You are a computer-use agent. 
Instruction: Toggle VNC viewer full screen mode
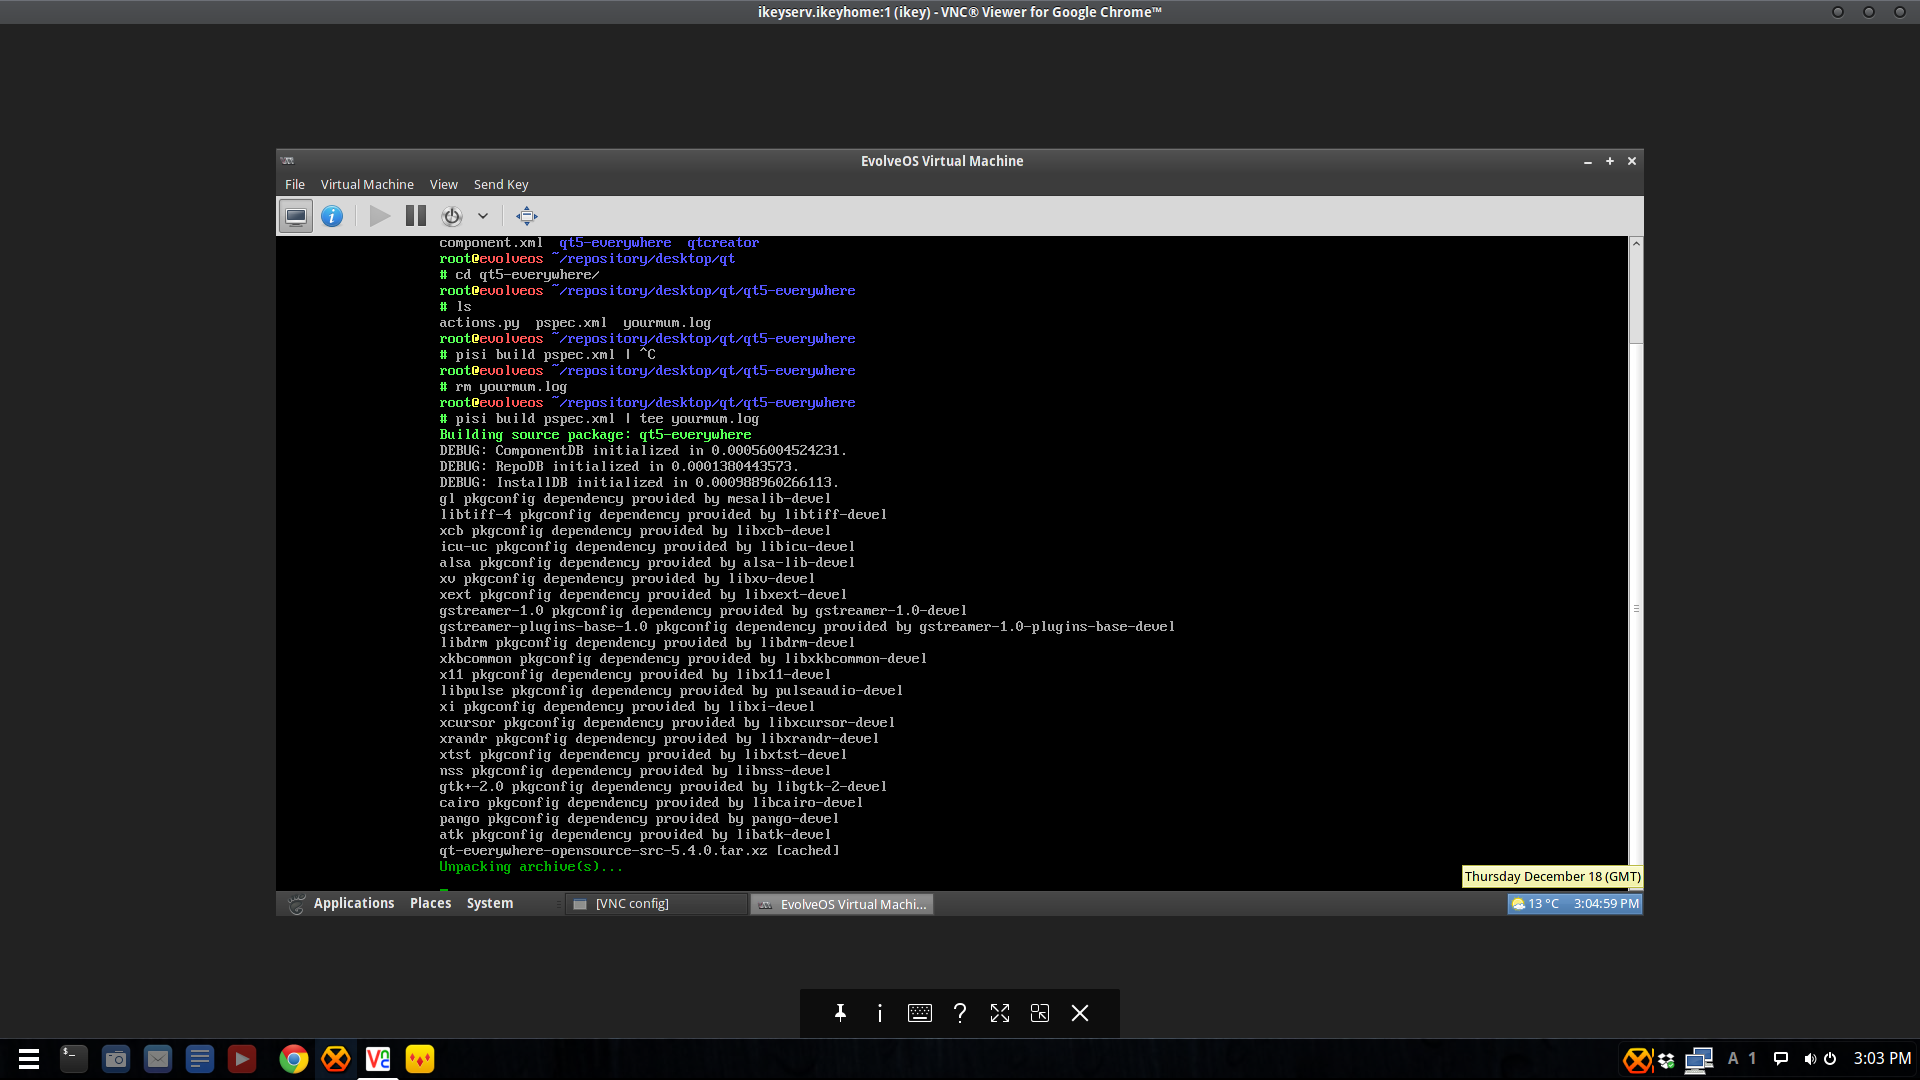point(1000,1013)
